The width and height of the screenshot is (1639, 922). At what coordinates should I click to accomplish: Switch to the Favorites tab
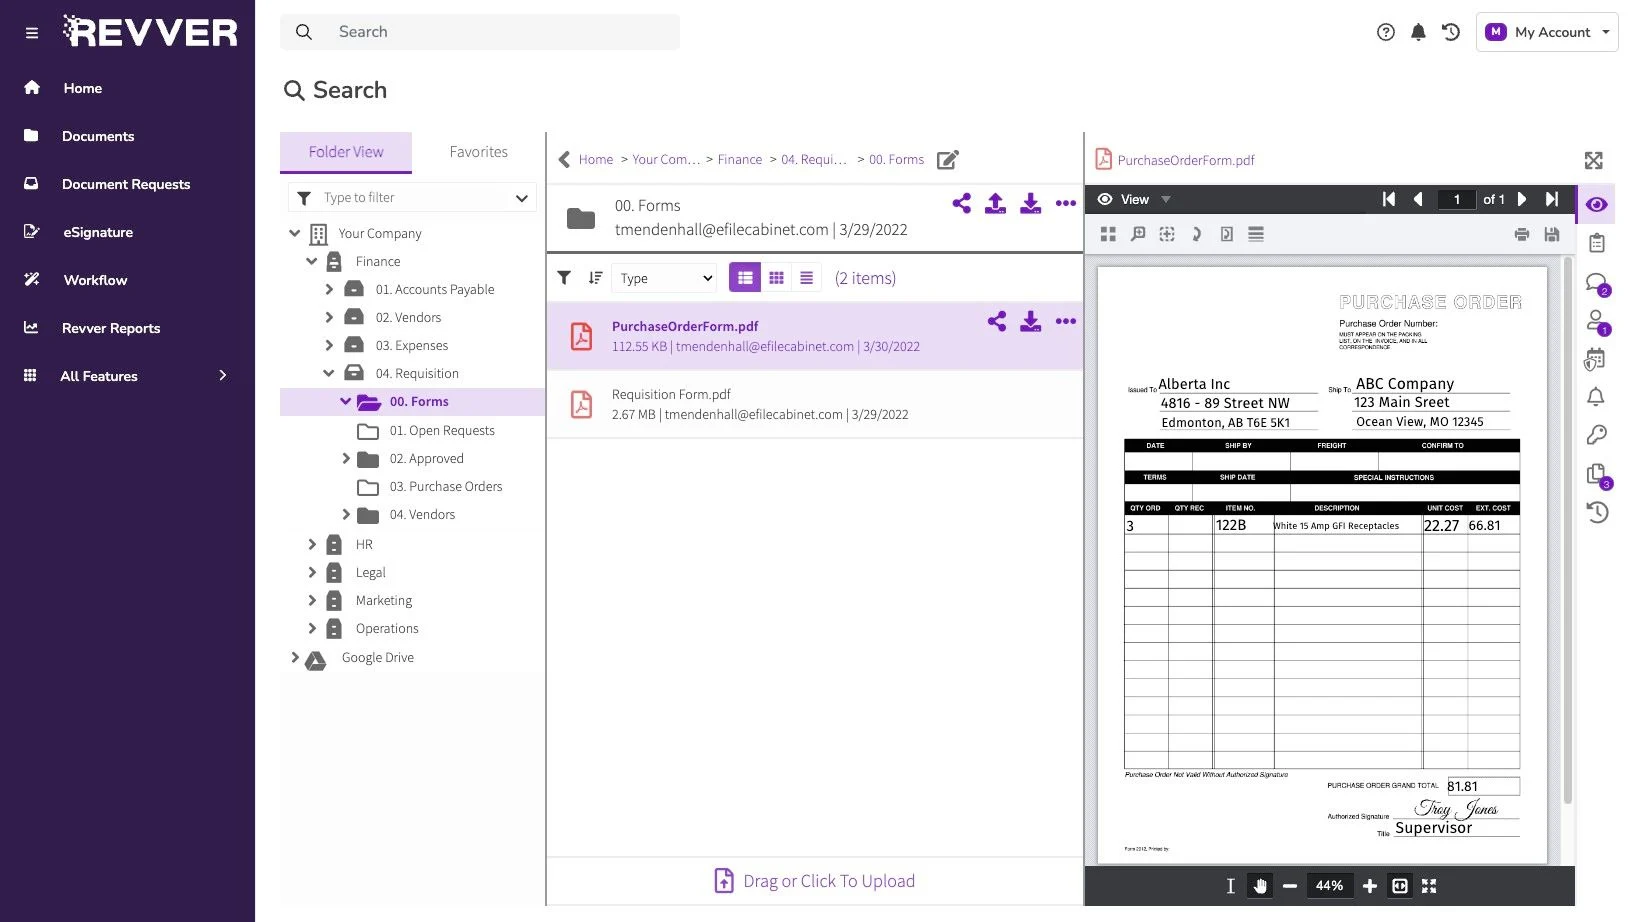pos(478,152)
